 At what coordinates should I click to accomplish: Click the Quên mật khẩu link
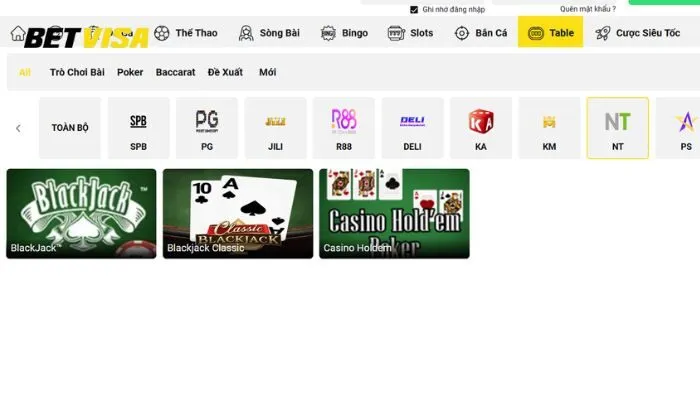coord(588,9)
